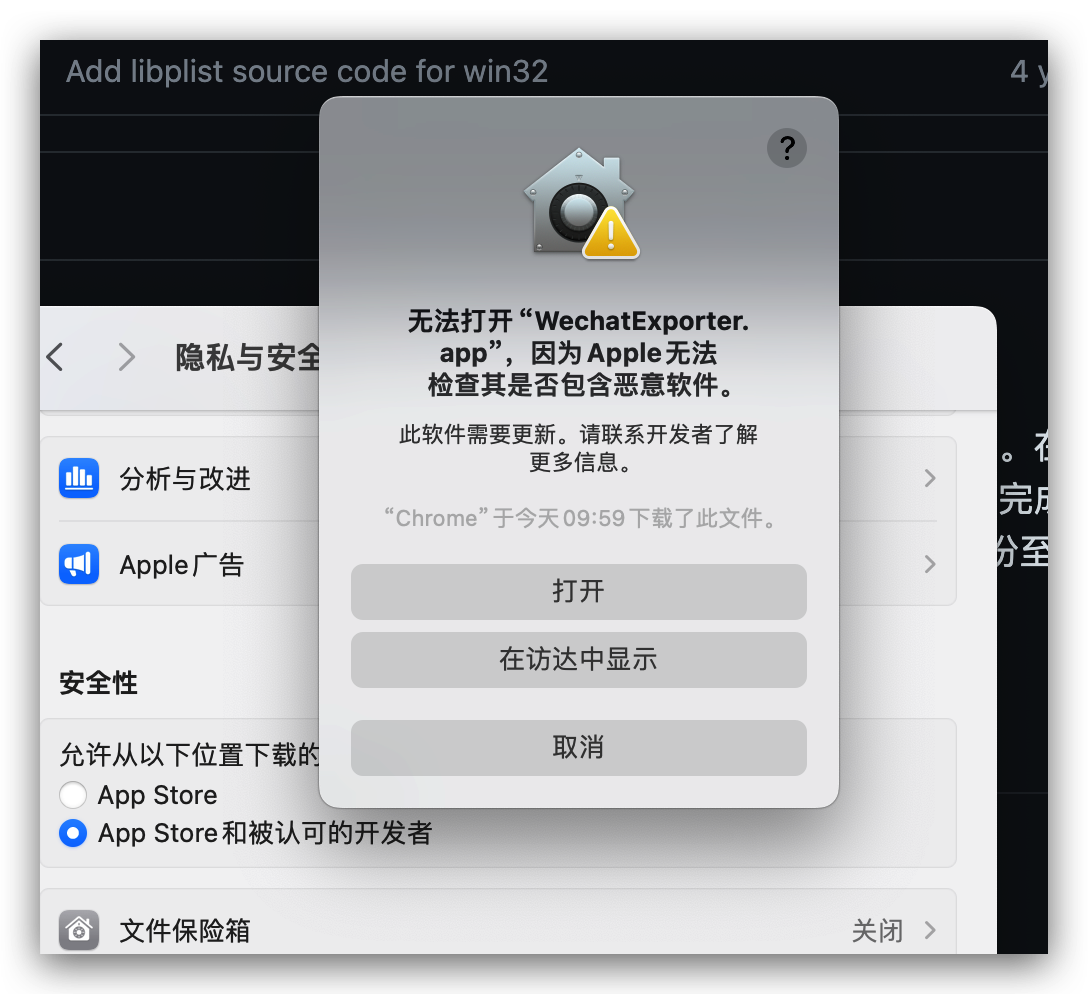This screenshot has width=1088, height=994.
Task: Open the 分析与改进 icon in settings
Action: 78,479
